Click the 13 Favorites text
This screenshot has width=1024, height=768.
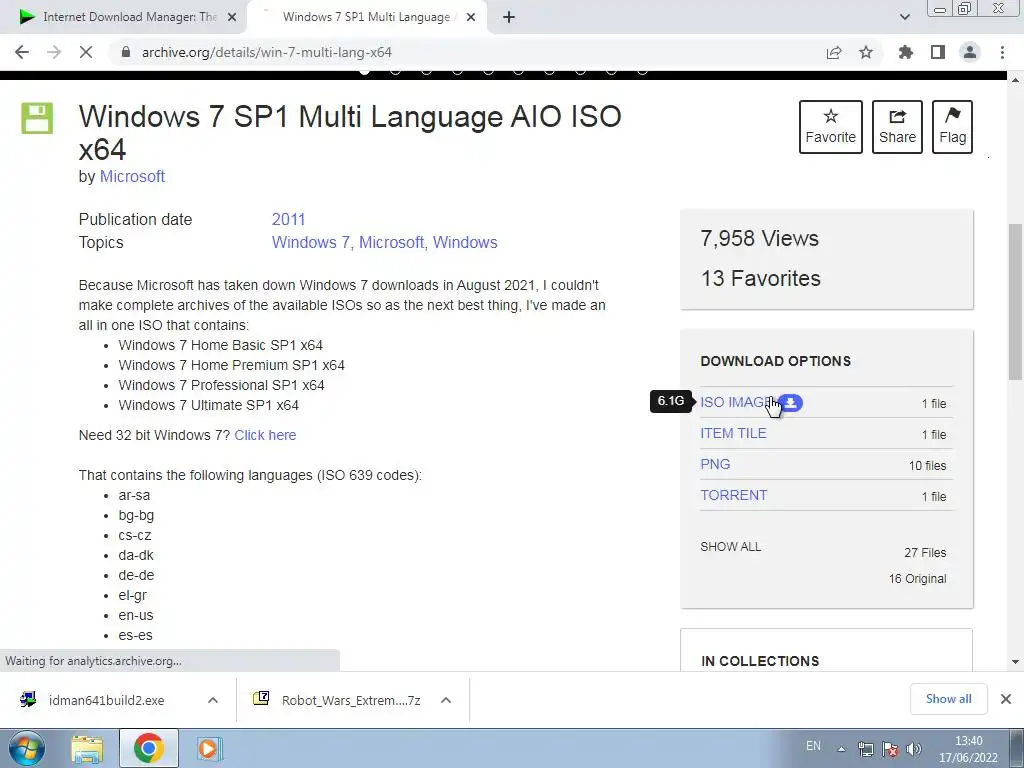point(760,278)
